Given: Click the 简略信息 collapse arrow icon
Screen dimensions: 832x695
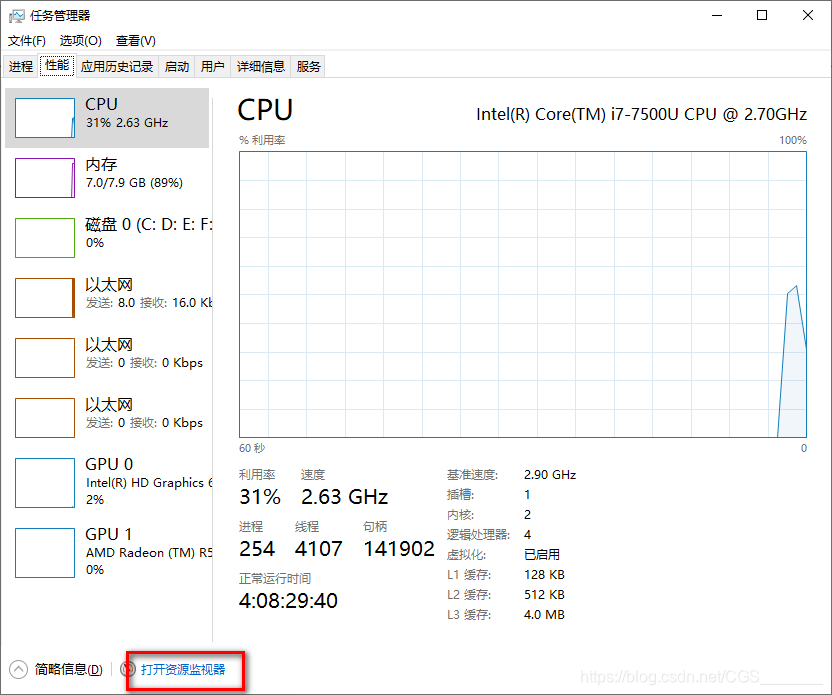Looking at the screenshot, I should click(x=18, y=670).
